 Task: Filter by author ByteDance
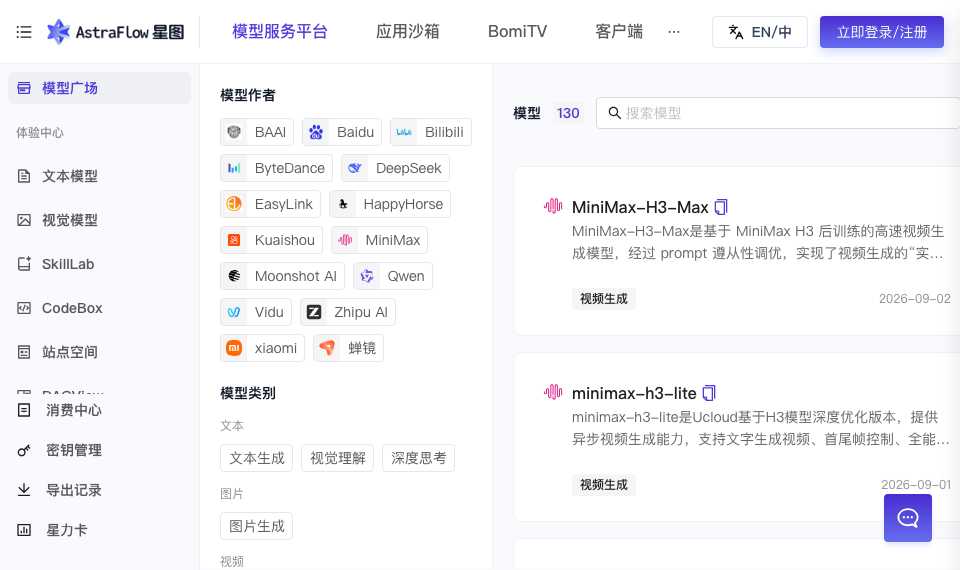276,168
